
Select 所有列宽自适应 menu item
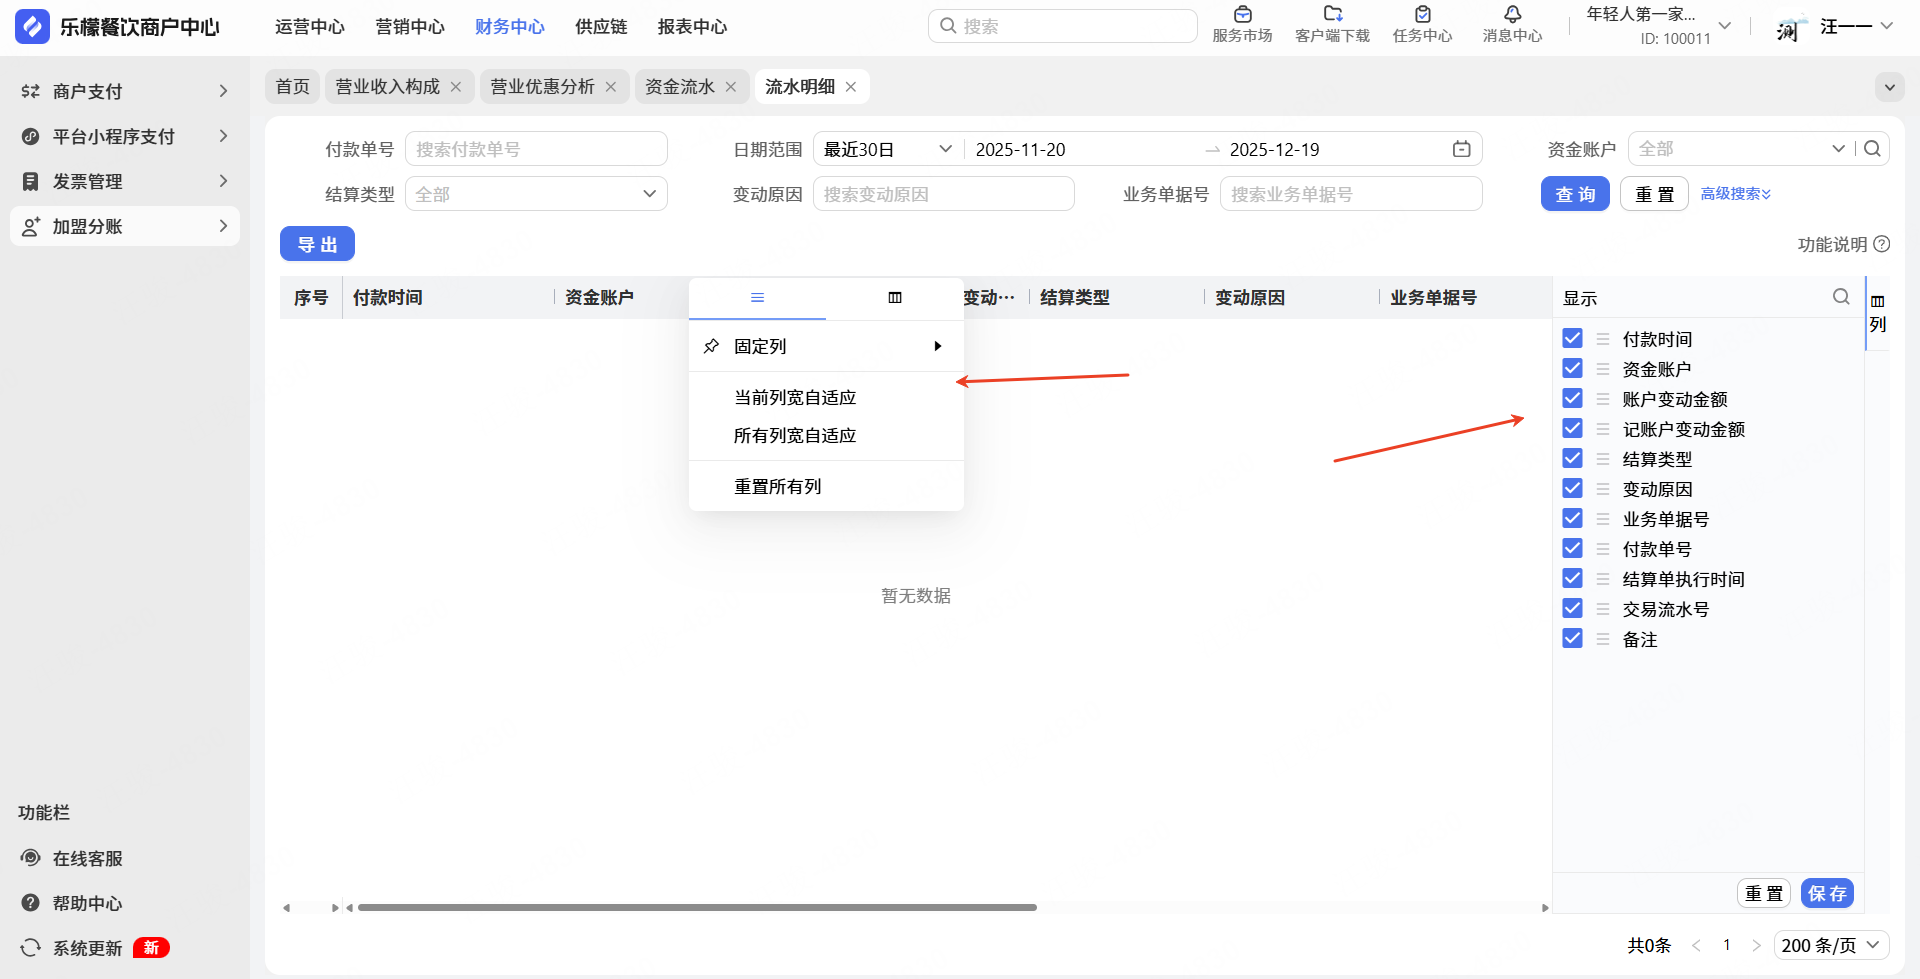pos(826,435)
